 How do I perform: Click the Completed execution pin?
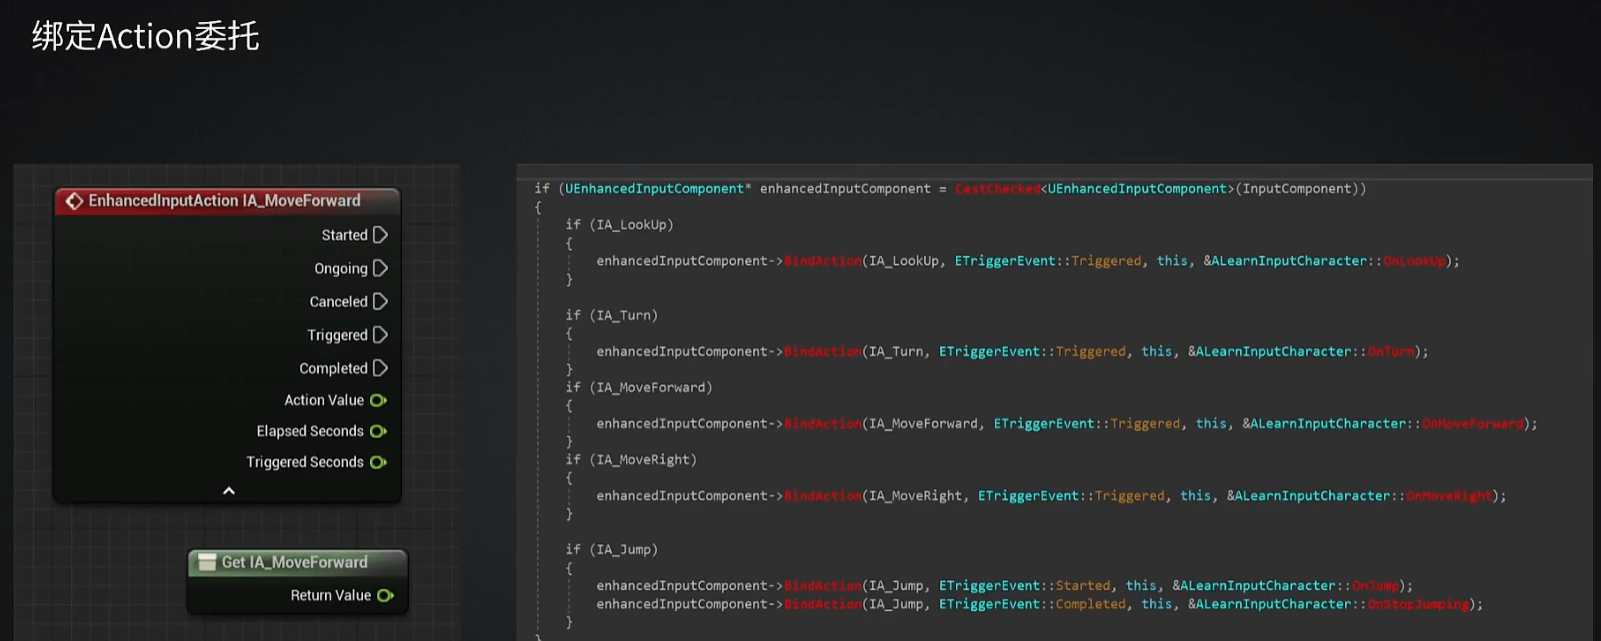pos(380,368)
